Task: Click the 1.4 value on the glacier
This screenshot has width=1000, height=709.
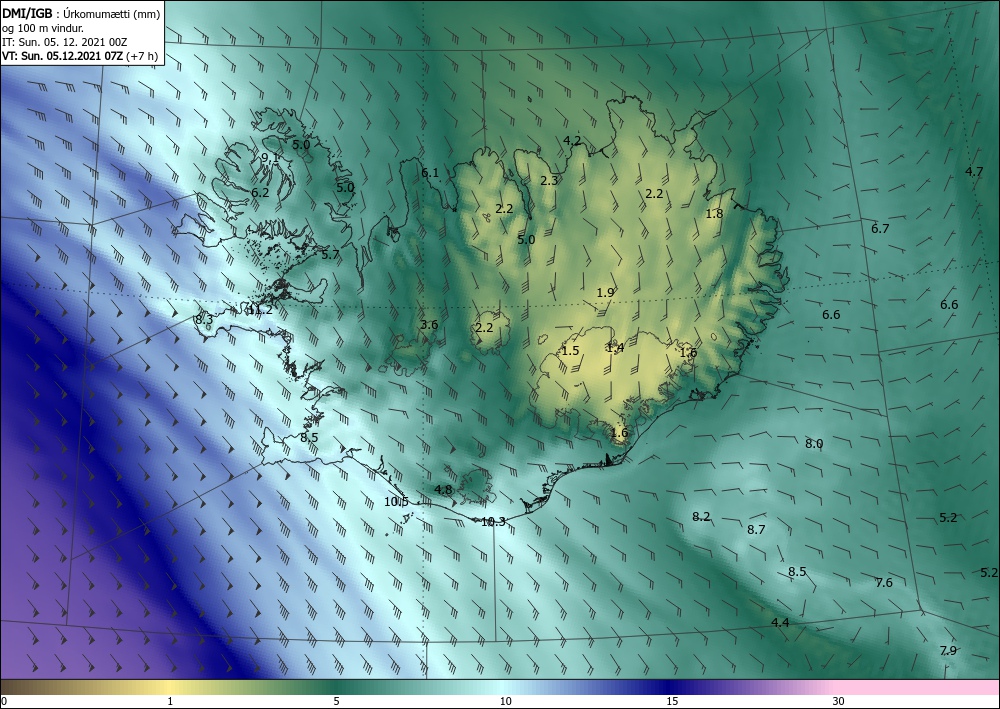Action: 615,347
